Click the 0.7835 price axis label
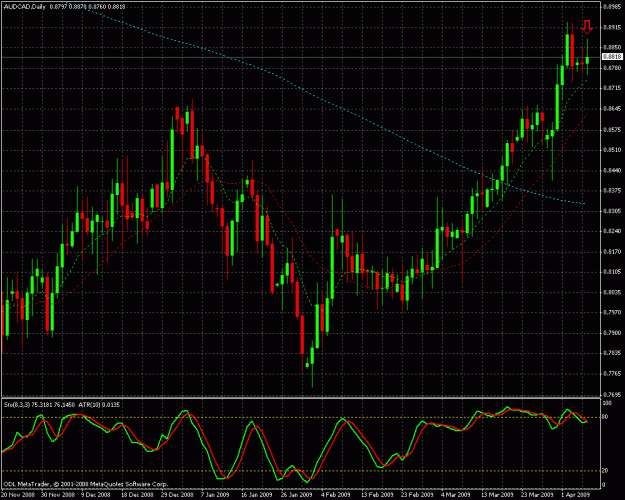The width and height of the screenshot is (625, 500). coord(613,353)
